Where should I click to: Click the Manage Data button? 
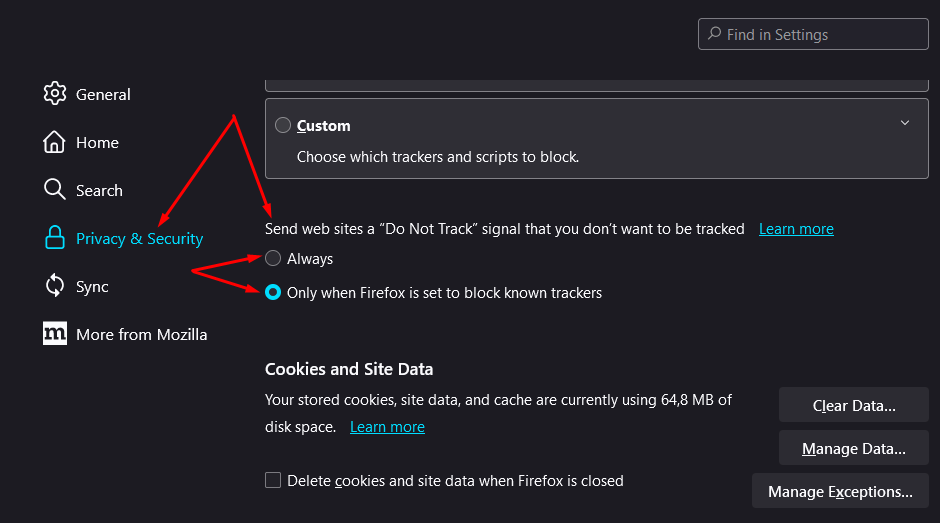click(x=854, y=448)
